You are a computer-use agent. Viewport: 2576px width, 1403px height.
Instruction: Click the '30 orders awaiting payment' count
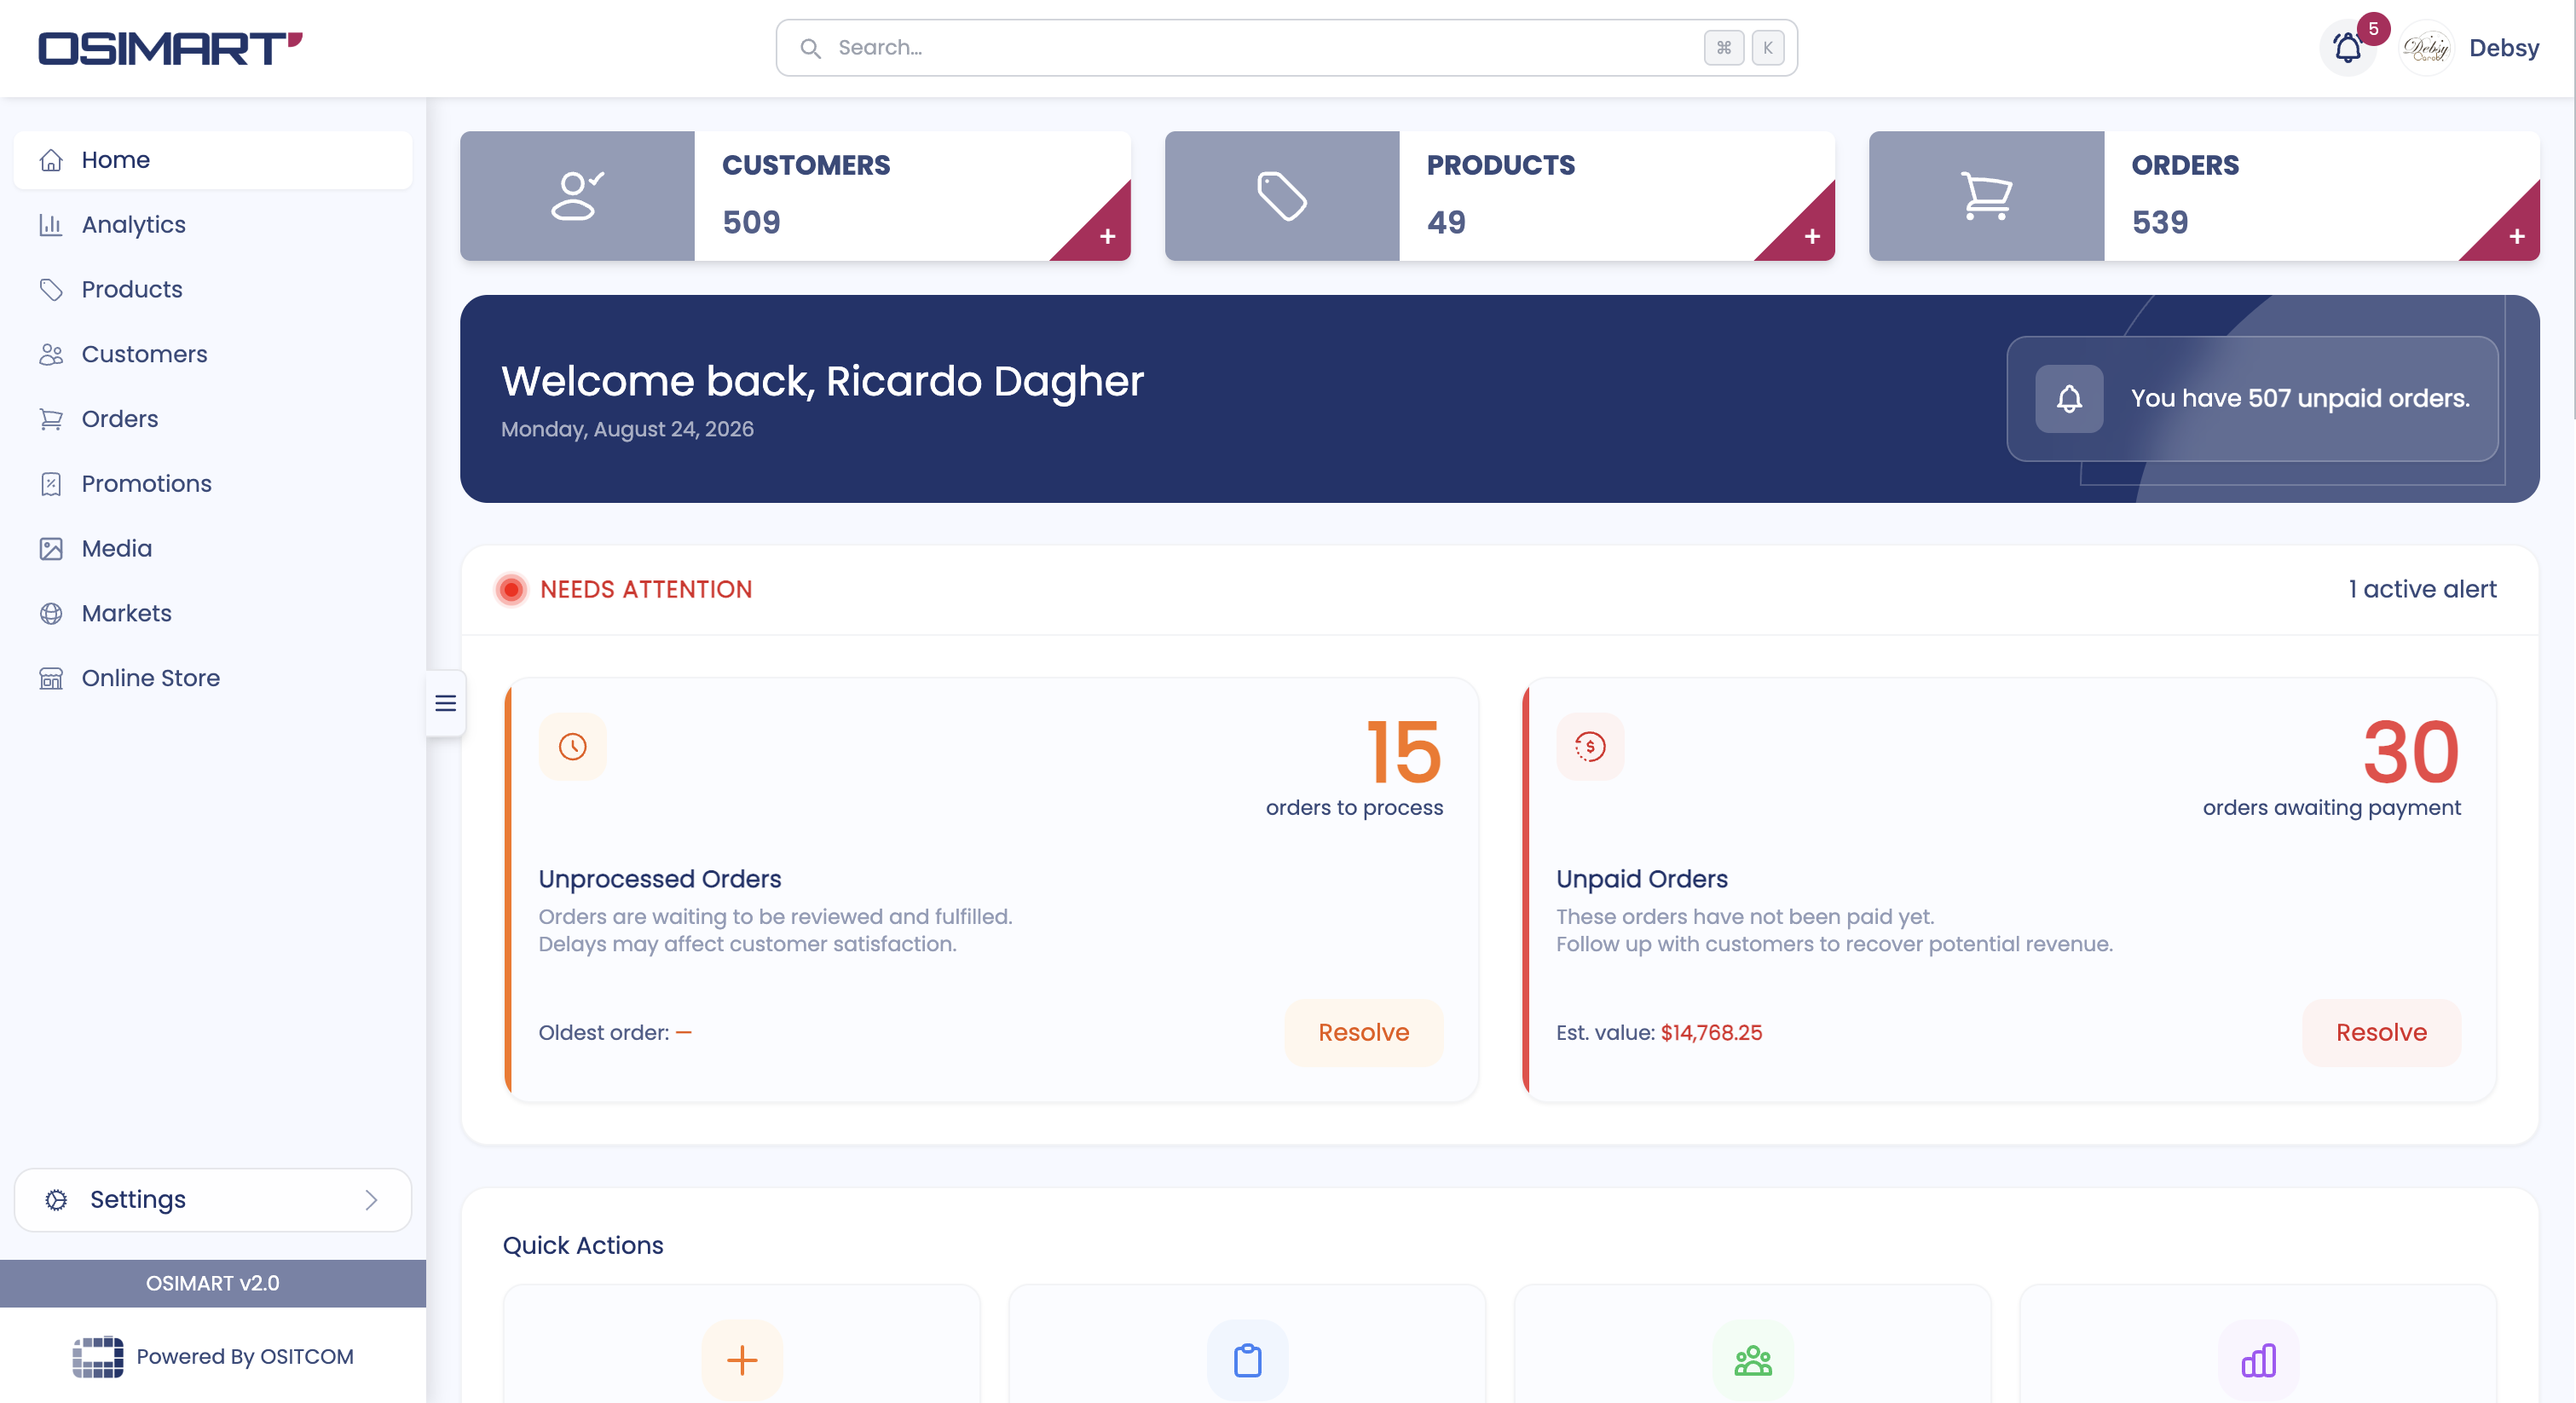(x=2331, y=767)
